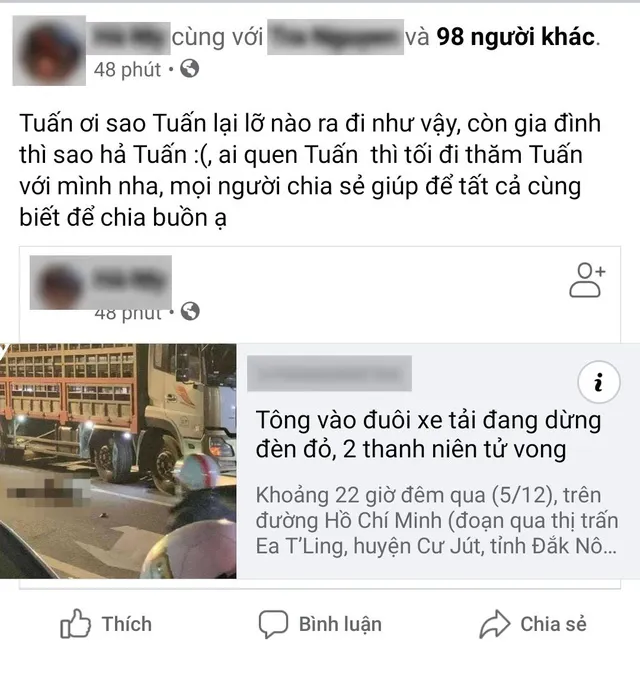
Task: Open the truck accident thumbnail image
Action: click(118, 461)
